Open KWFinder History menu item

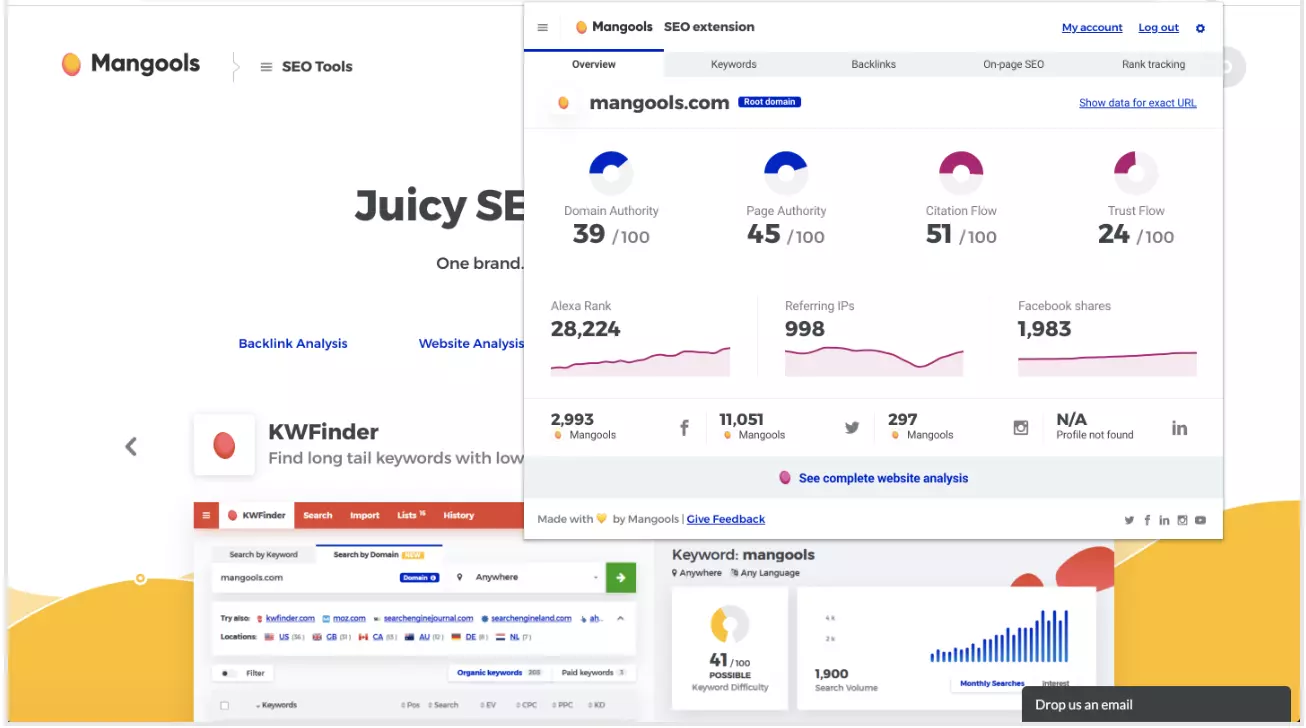click(459, 515)
